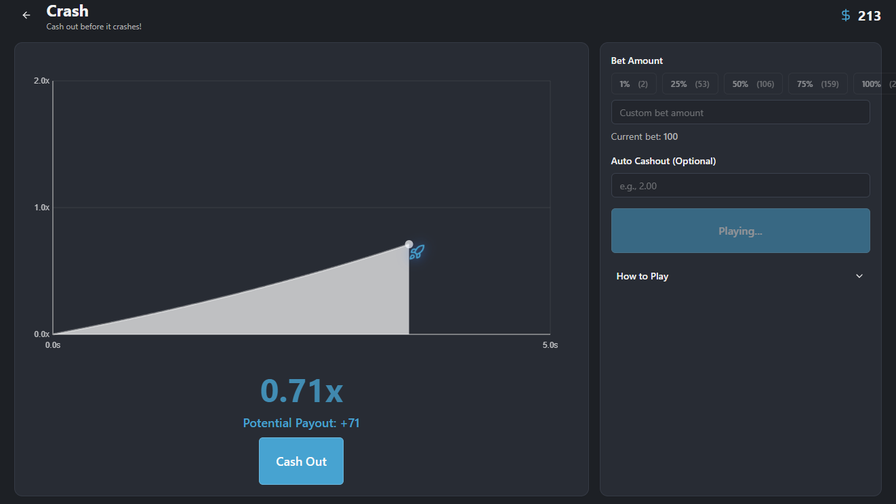The image size is (896, 504).
Task: Pick the 100% bet preset
Action: (872, 85)
